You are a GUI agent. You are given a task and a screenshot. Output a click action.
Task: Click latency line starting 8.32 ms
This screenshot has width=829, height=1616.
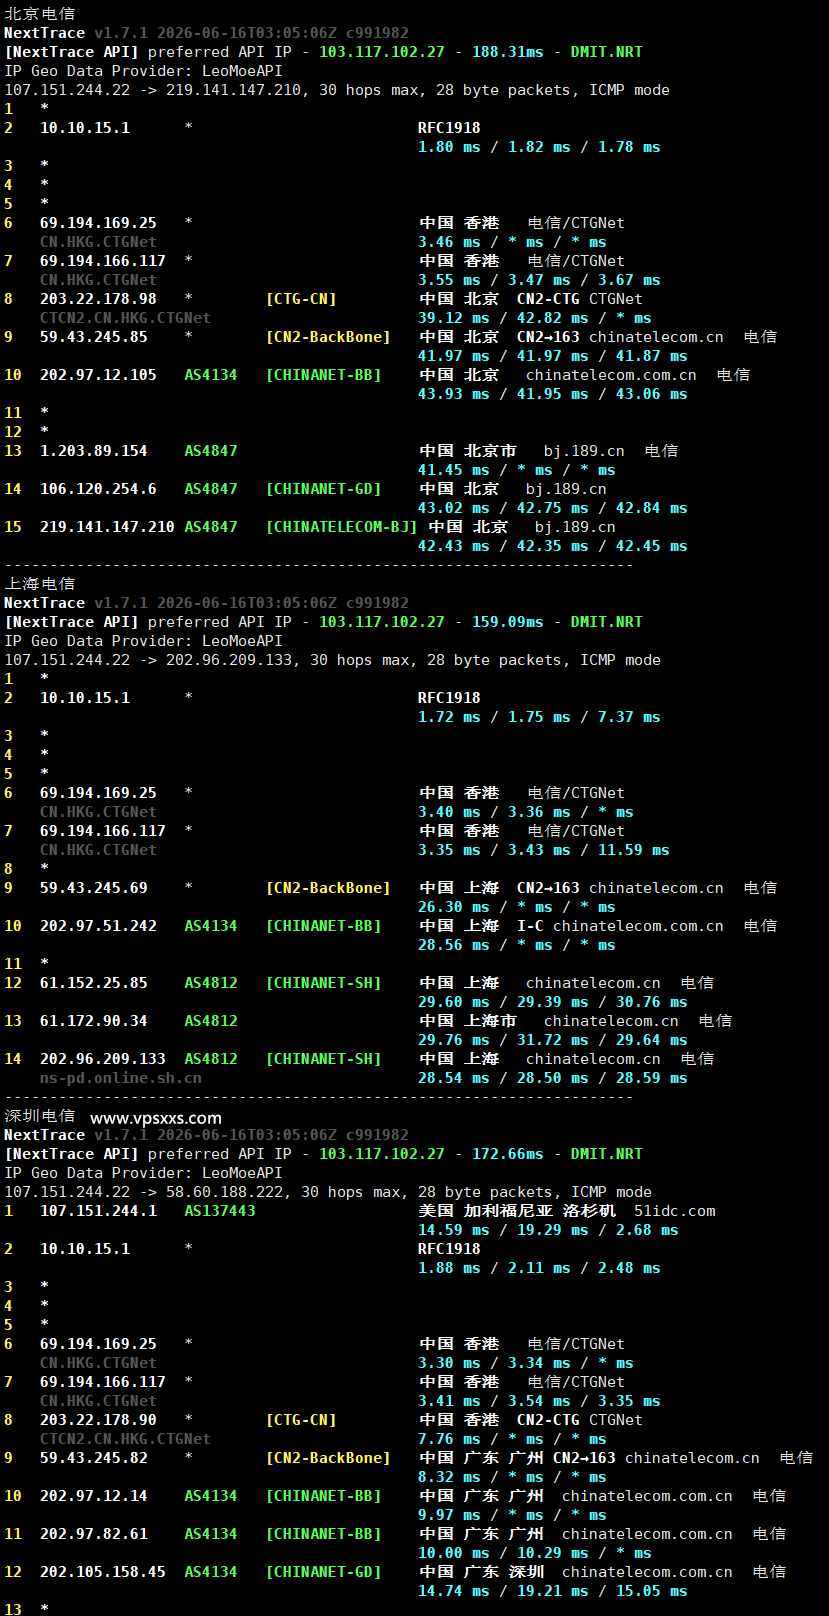pos(512,1477)
